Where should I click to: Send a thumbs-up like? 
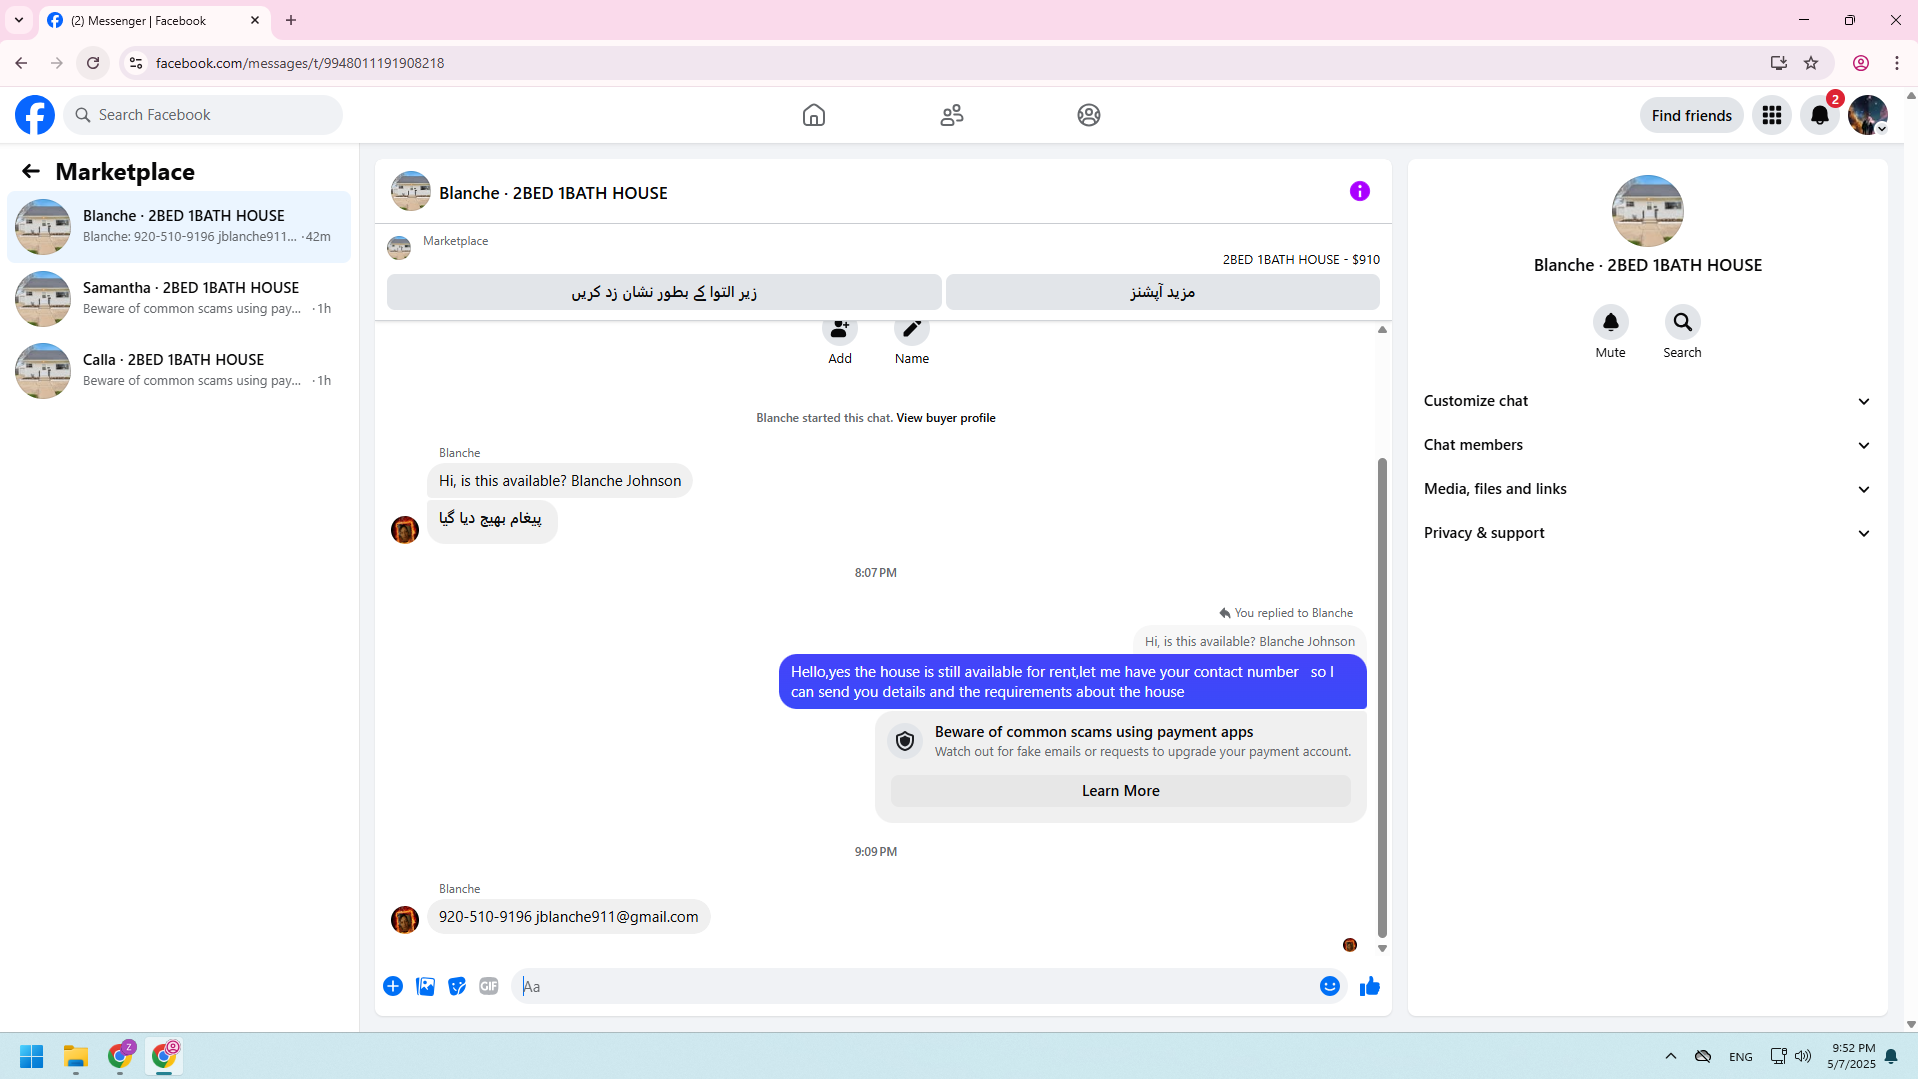1370,986
